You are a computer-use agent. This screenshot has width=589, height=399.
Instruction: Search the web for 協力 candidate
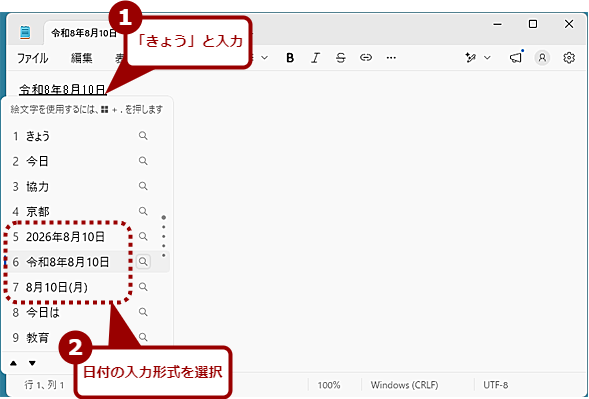tap(143, 186)
